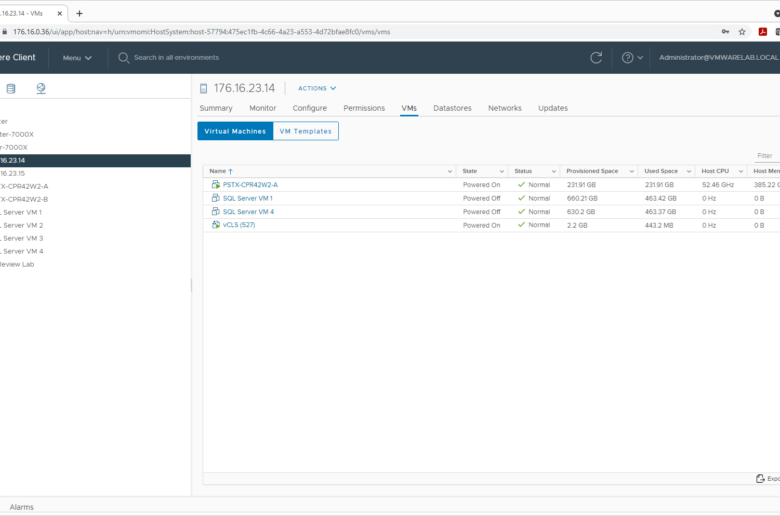Open the Status column filter chevron
This screenshot has height=516, width=780.
pos(554,171)
